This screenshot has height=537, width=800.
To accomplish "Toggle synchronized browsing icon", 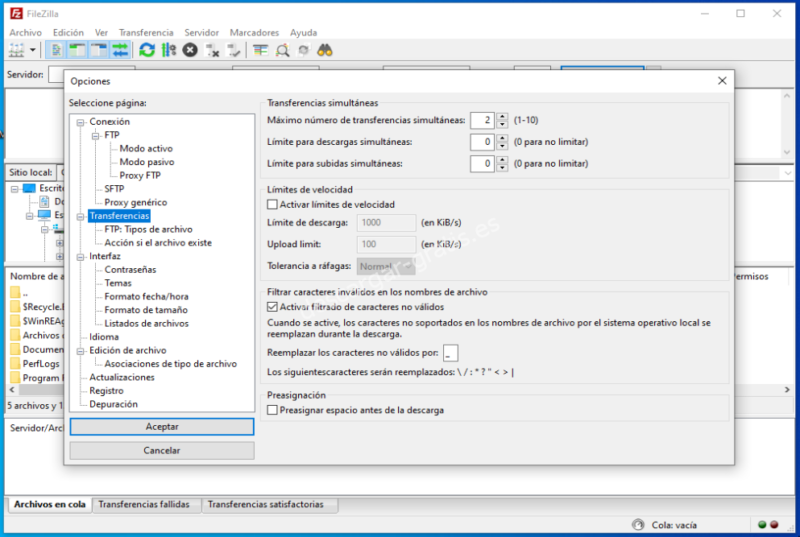I will click(x=304, y=50).
